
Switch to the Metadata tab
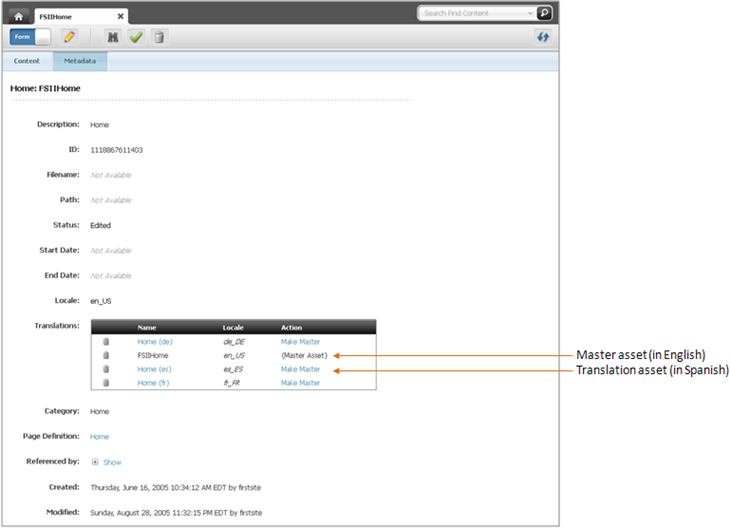point(80,61)
